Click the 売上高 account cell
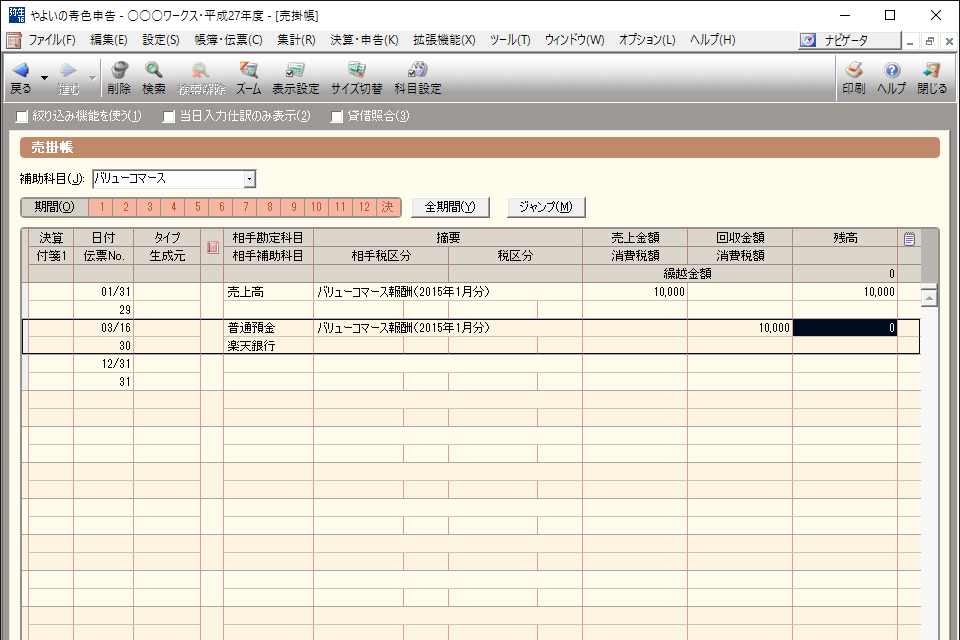 (x=268, y=292)
